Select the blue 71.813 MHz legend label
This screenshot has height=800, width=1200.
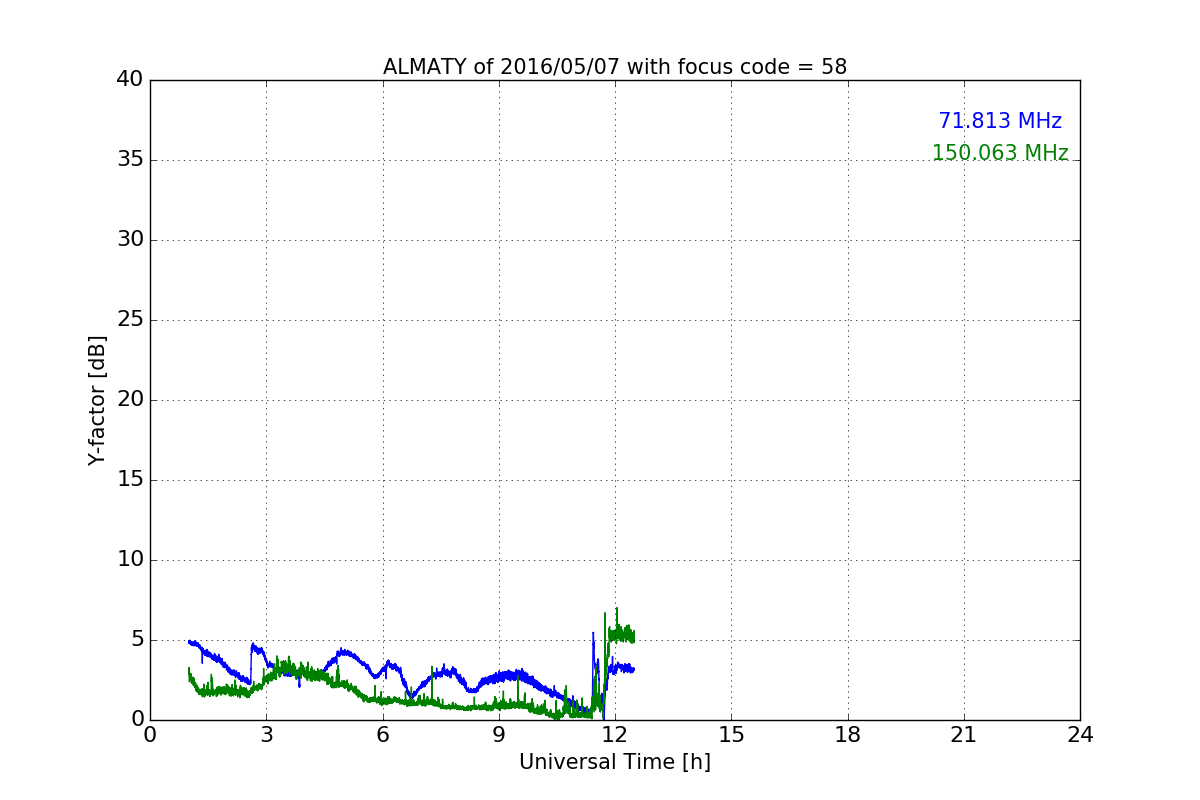[x=1000, y=121]
